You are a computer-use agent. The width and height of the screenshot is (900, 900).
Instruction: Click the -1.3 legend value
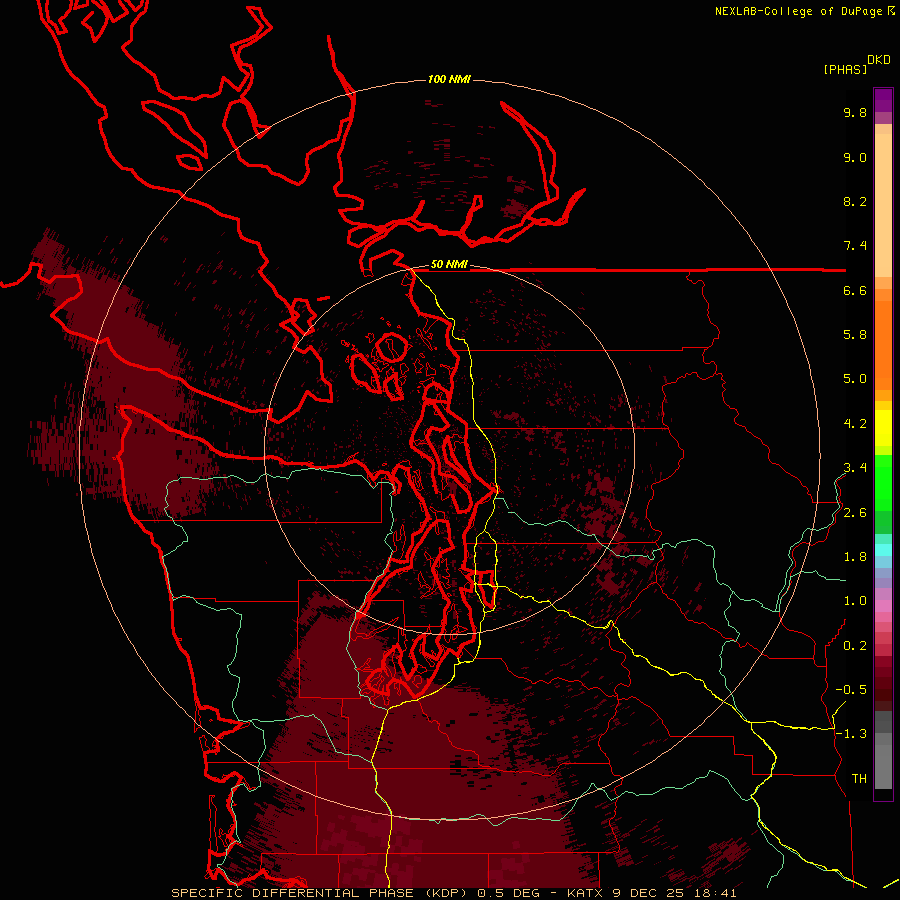pyautogui.click(x=851, y=734)
